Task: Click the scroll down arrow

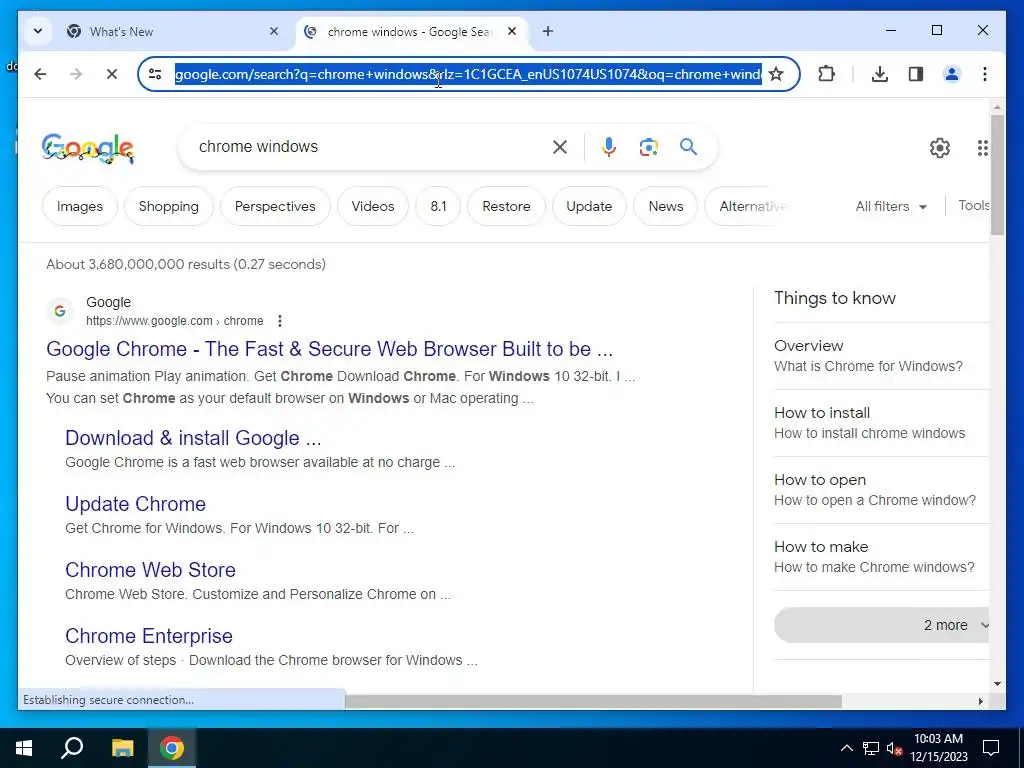Action: 997,684
